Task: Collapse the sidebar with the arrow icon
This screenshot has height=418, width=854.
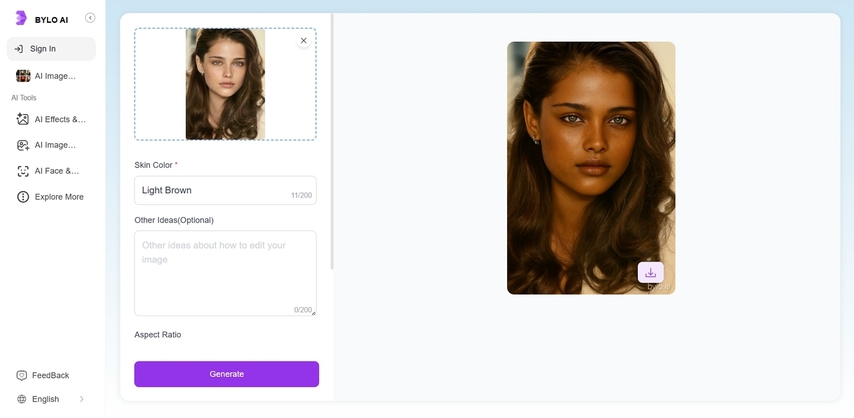Action: click(x=90, y=18)
